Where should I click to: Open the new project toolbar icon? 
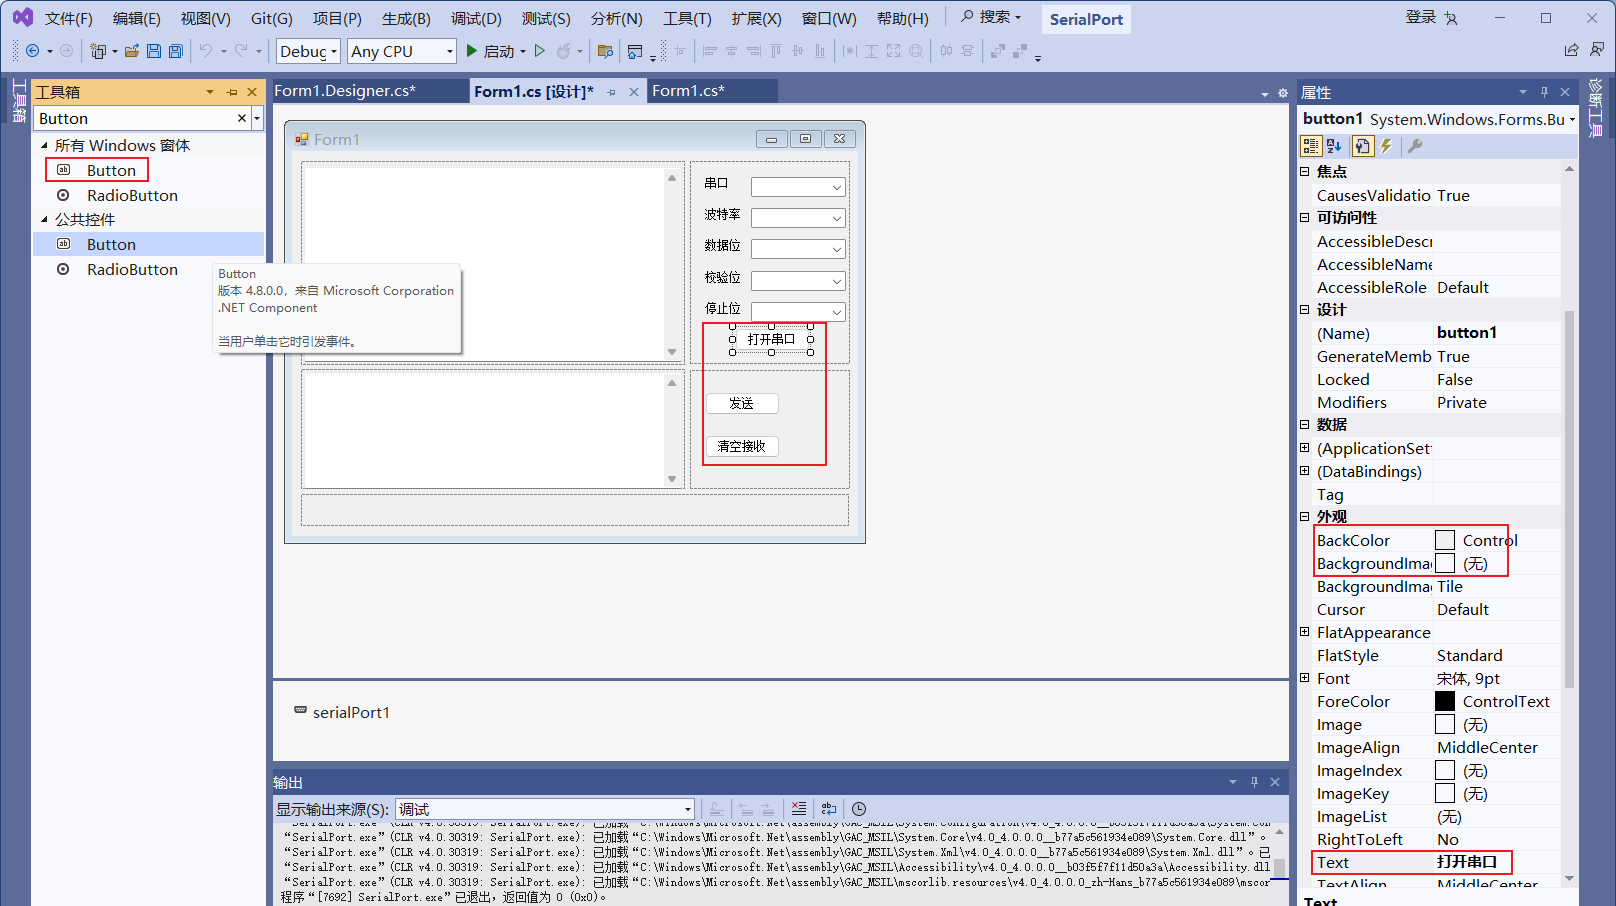tap(98, 51)
